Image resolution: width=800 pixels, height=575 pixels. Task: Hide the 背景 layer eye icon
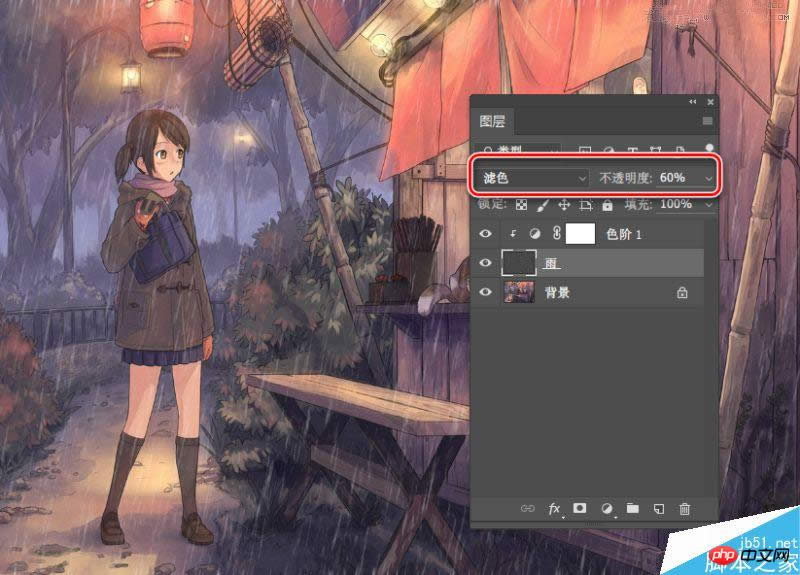pos(486,292)
